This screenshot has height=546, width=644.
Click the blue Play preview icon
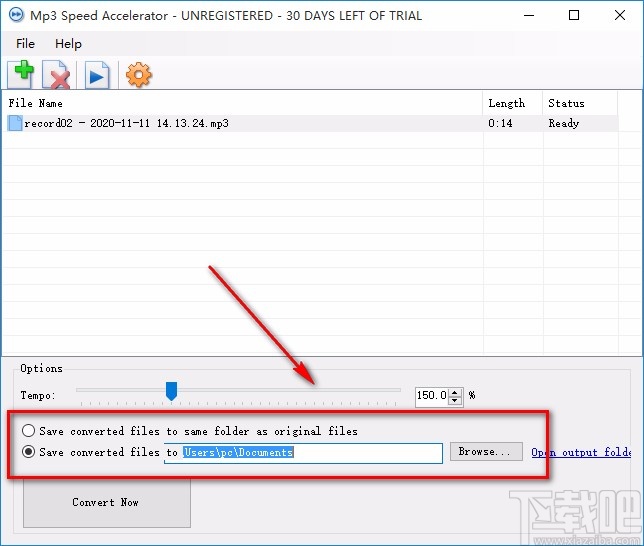97,75
